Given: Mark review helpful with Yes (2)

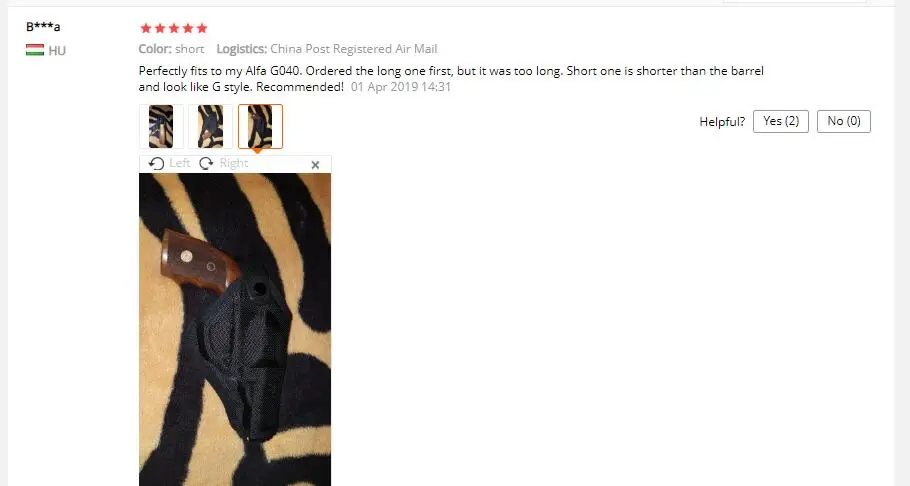Looking at the screenshot, I should pyautogui.click(x=781, y=121).
